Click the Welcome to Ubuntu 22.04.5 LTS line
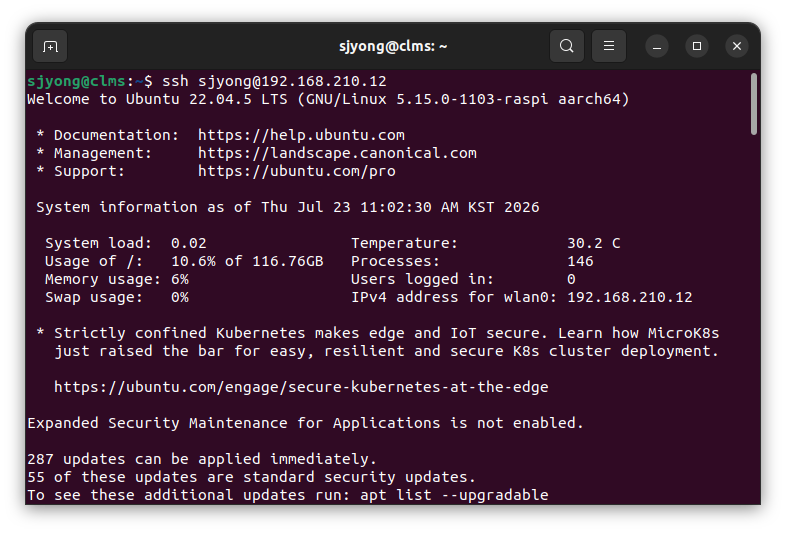 click(328, 99)
